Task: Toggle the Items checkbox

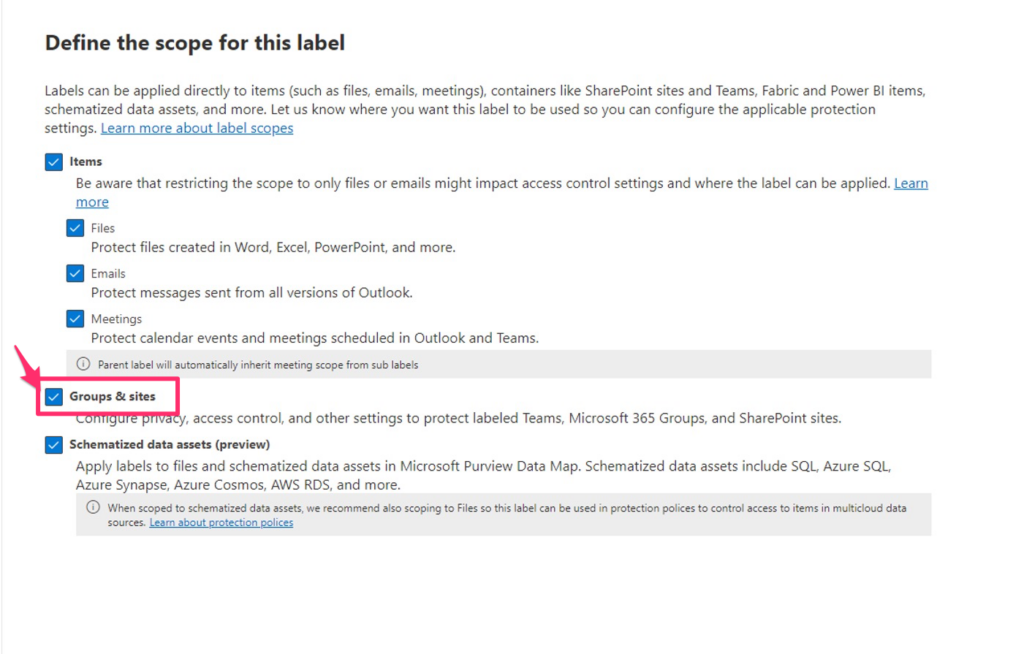Action: (54, 161)
